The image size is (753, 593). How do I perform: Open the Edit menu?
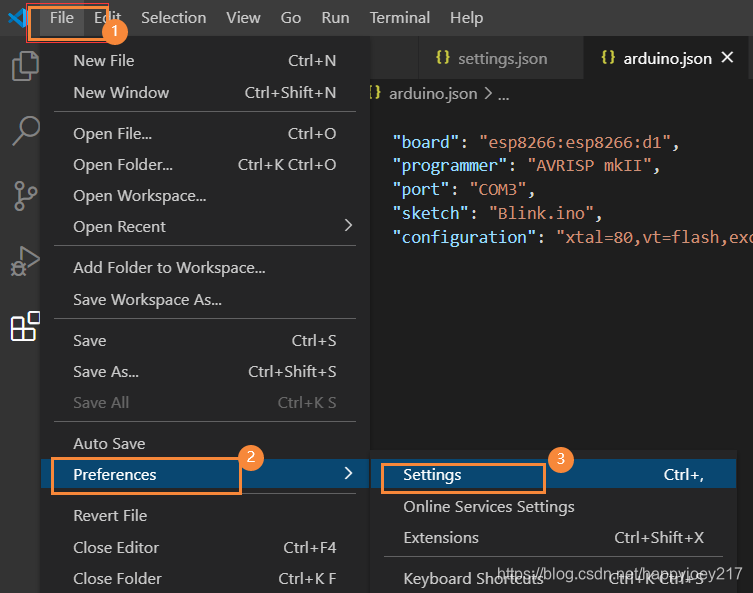(x=107, y=18)
